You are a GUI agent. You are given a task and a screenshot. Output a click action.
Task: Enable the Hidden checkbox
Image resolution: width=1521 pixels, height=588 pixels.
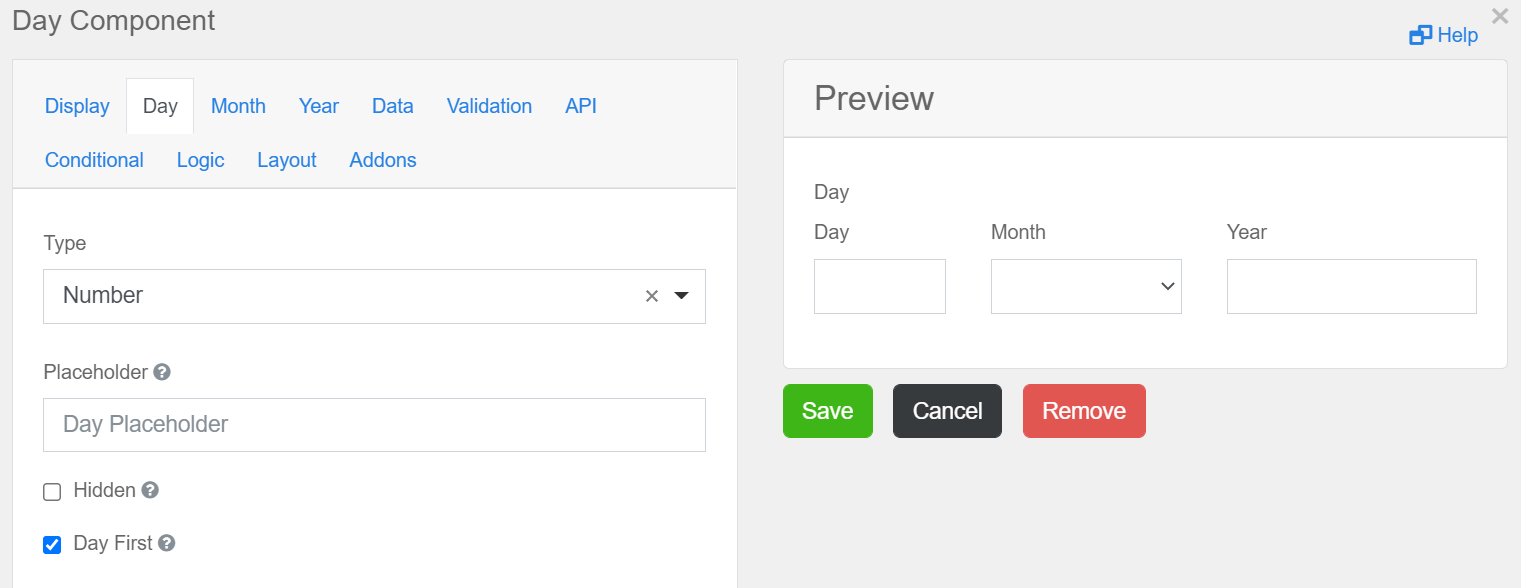pos(52,491)
